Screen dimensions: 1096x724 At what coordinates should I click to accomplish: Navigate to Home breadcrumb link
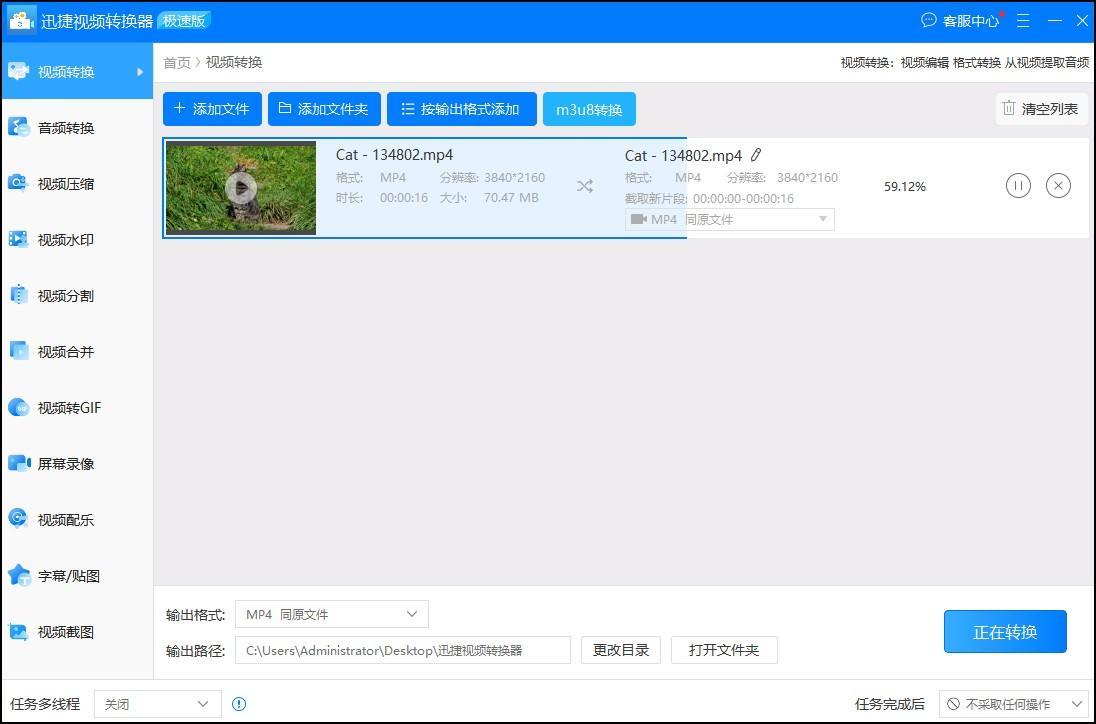point(176,63)
